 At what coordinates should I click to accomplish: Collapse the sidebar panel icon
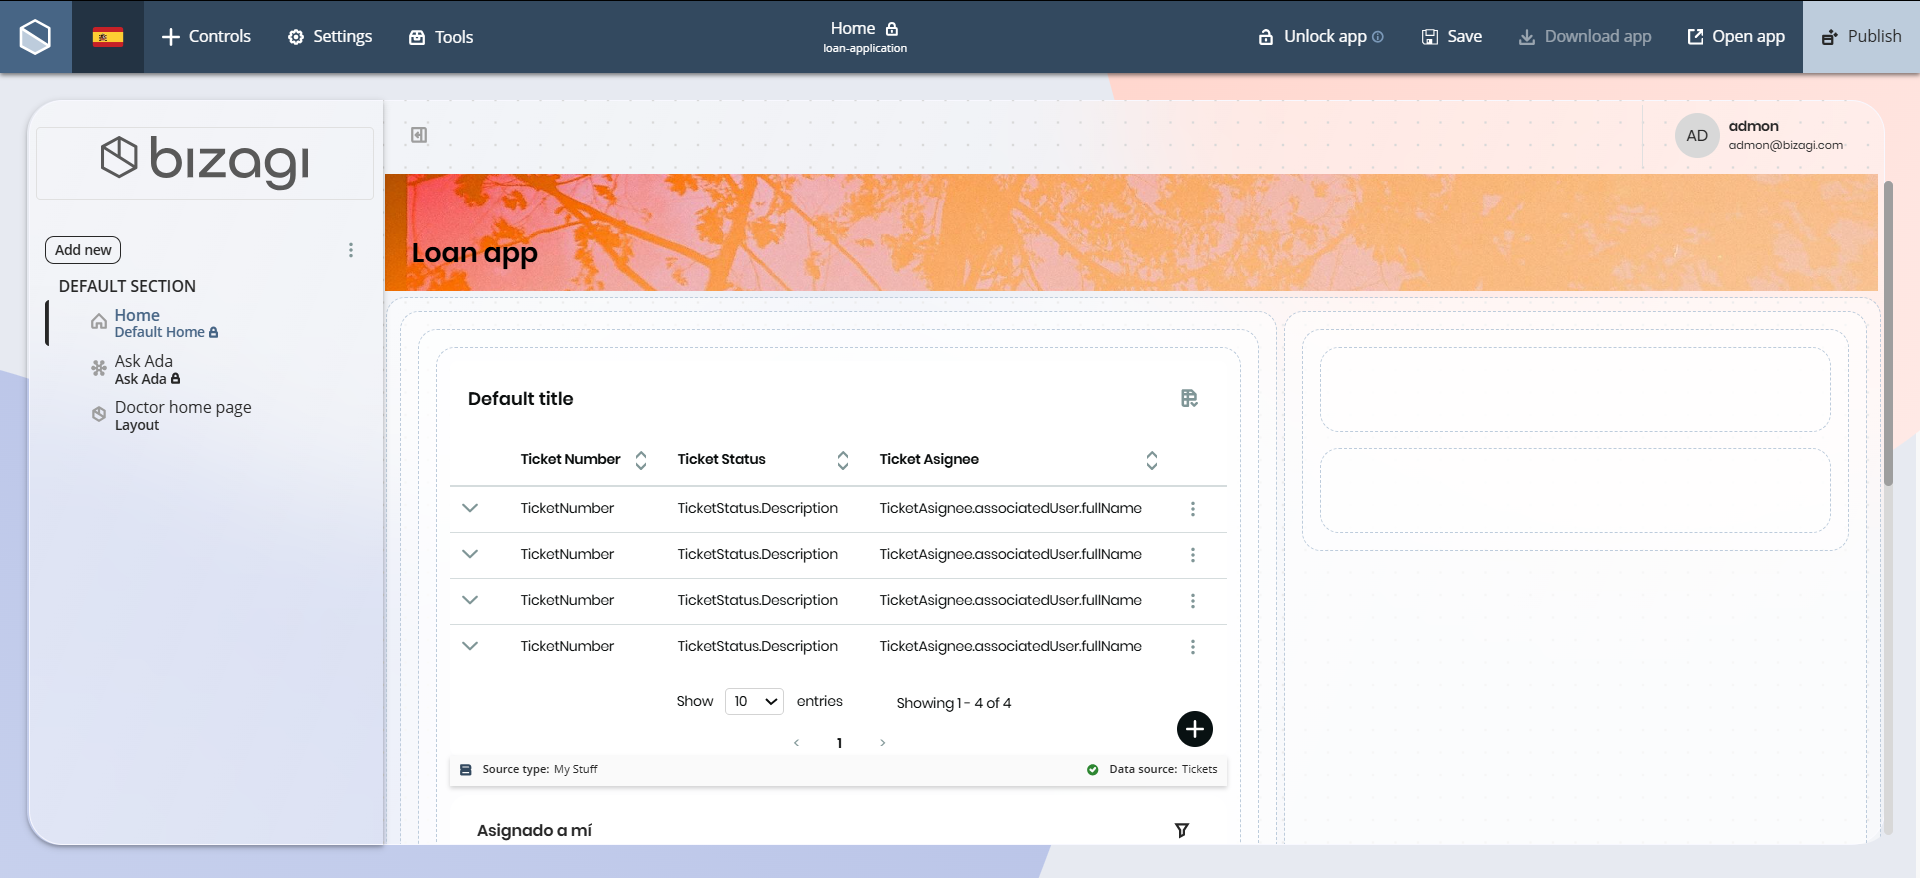pos(419,135)
